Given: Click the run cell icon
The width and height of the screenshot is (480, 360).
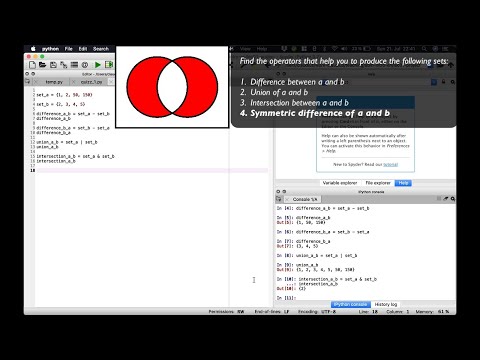Looking at the screenshot, I should [109, 65].
